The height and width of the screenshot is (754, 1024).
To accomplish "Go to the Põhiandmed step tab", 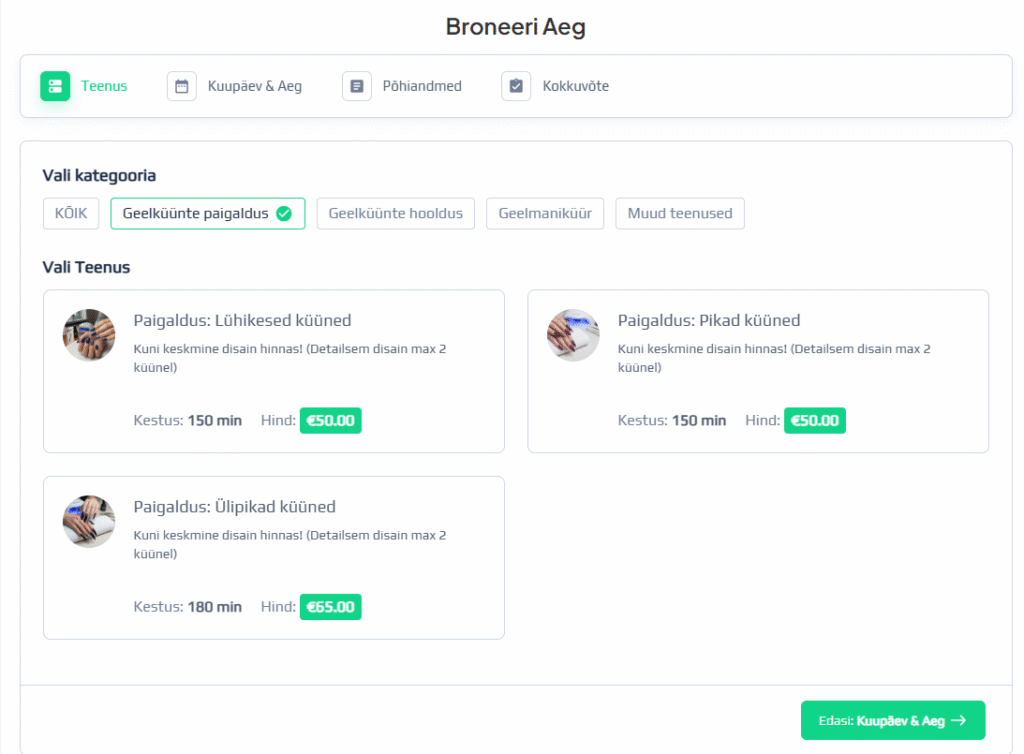I will [x=422, y=86].
